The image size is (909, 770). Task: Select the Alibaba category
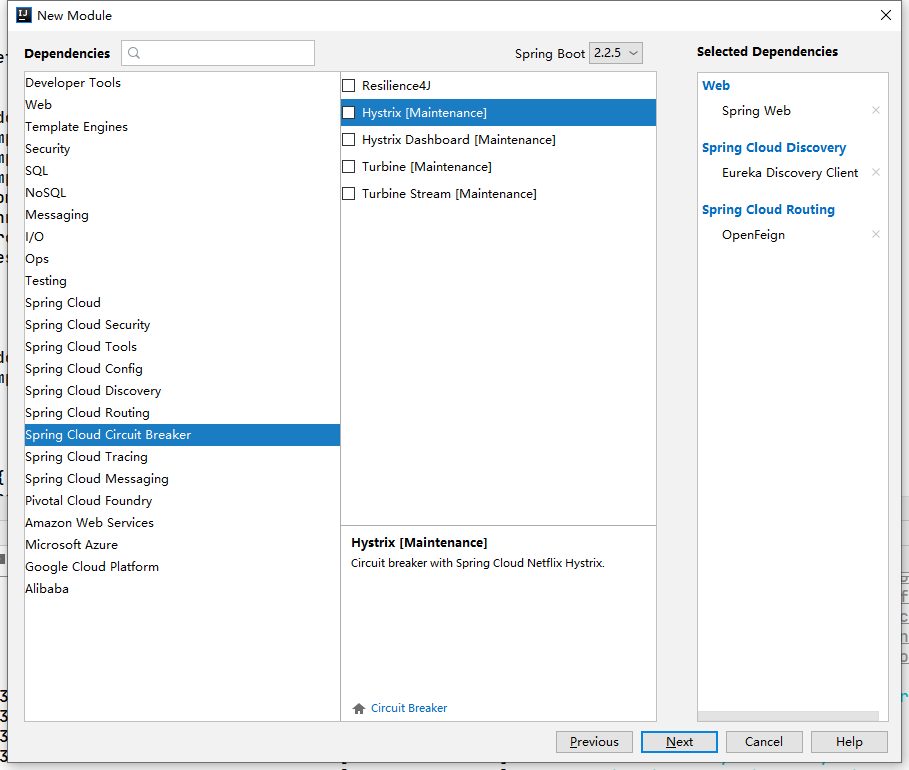pos(182,590)
